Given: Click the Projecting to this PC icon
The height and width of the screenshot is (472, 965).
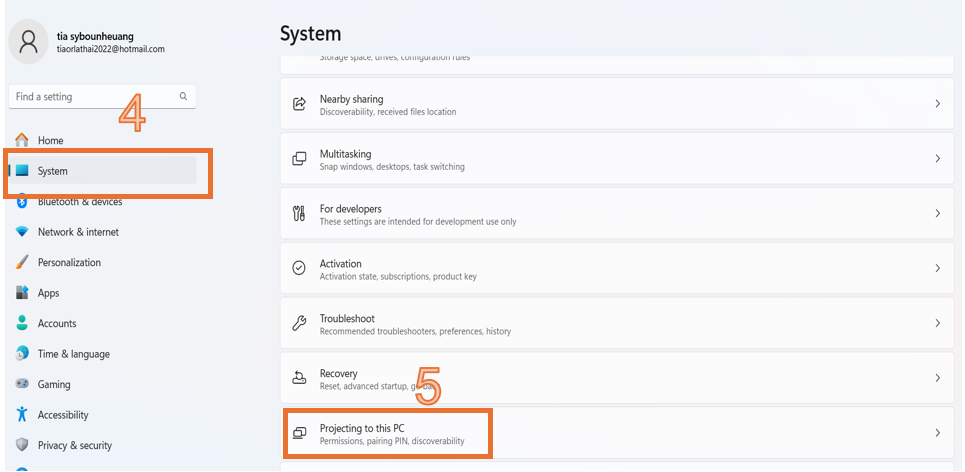Looking at the screenshot, I should point(299,433).
